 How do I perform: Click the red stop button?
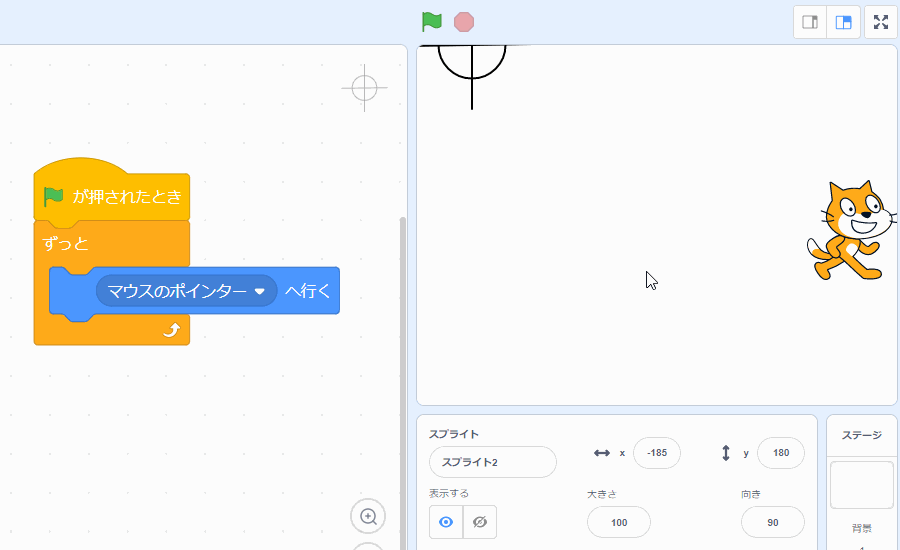point(464,22)
